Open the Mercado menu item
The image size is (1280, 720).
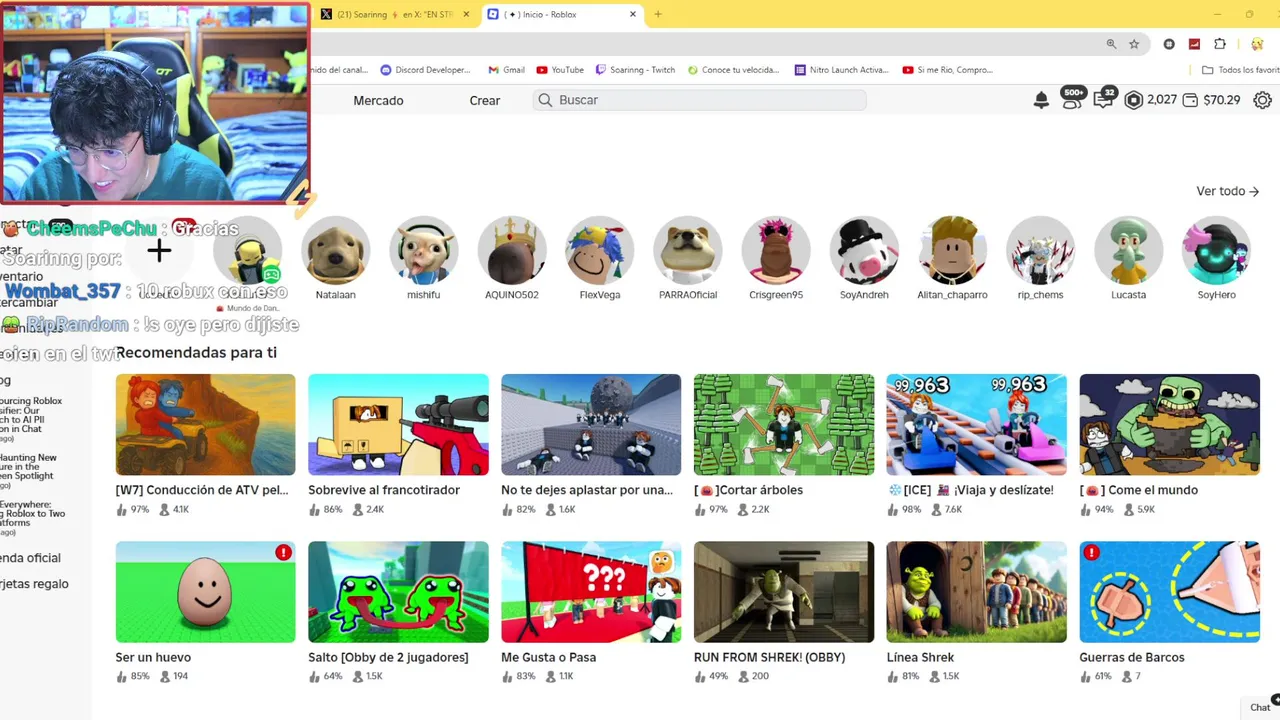click(x=378, y=100)
